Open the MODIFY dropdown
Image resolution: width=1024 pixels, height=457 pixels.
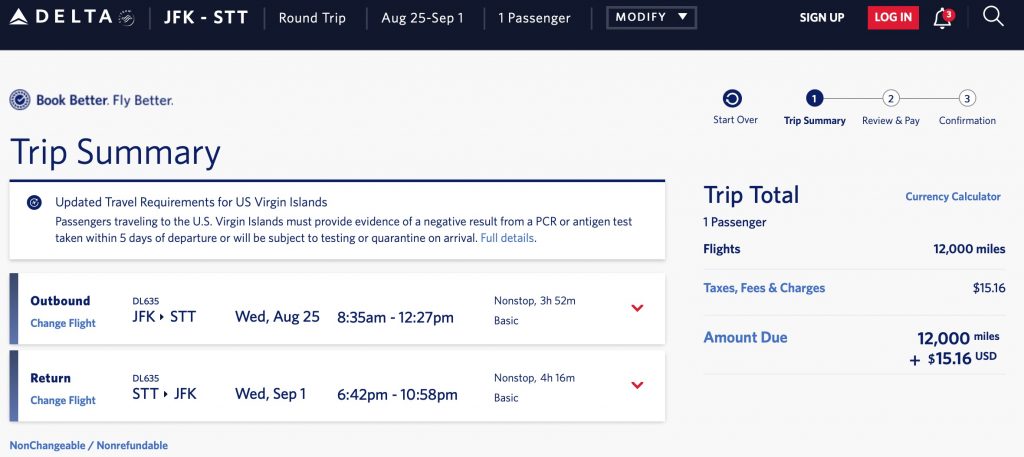tap(651, 18)
